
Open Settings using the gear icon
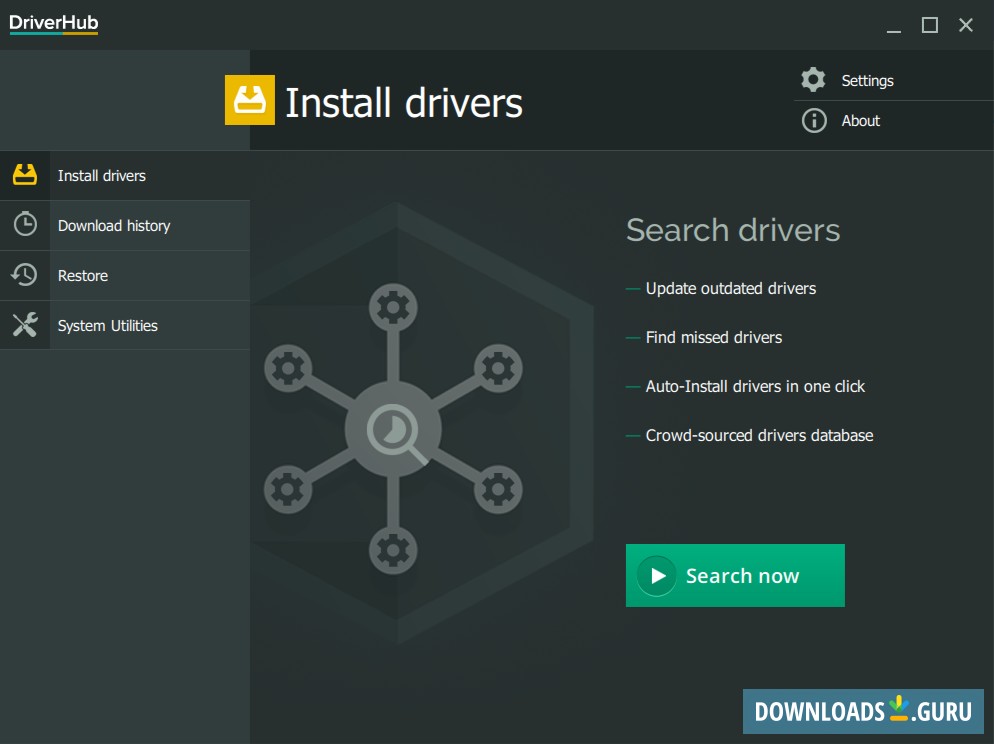coord(813,79)
